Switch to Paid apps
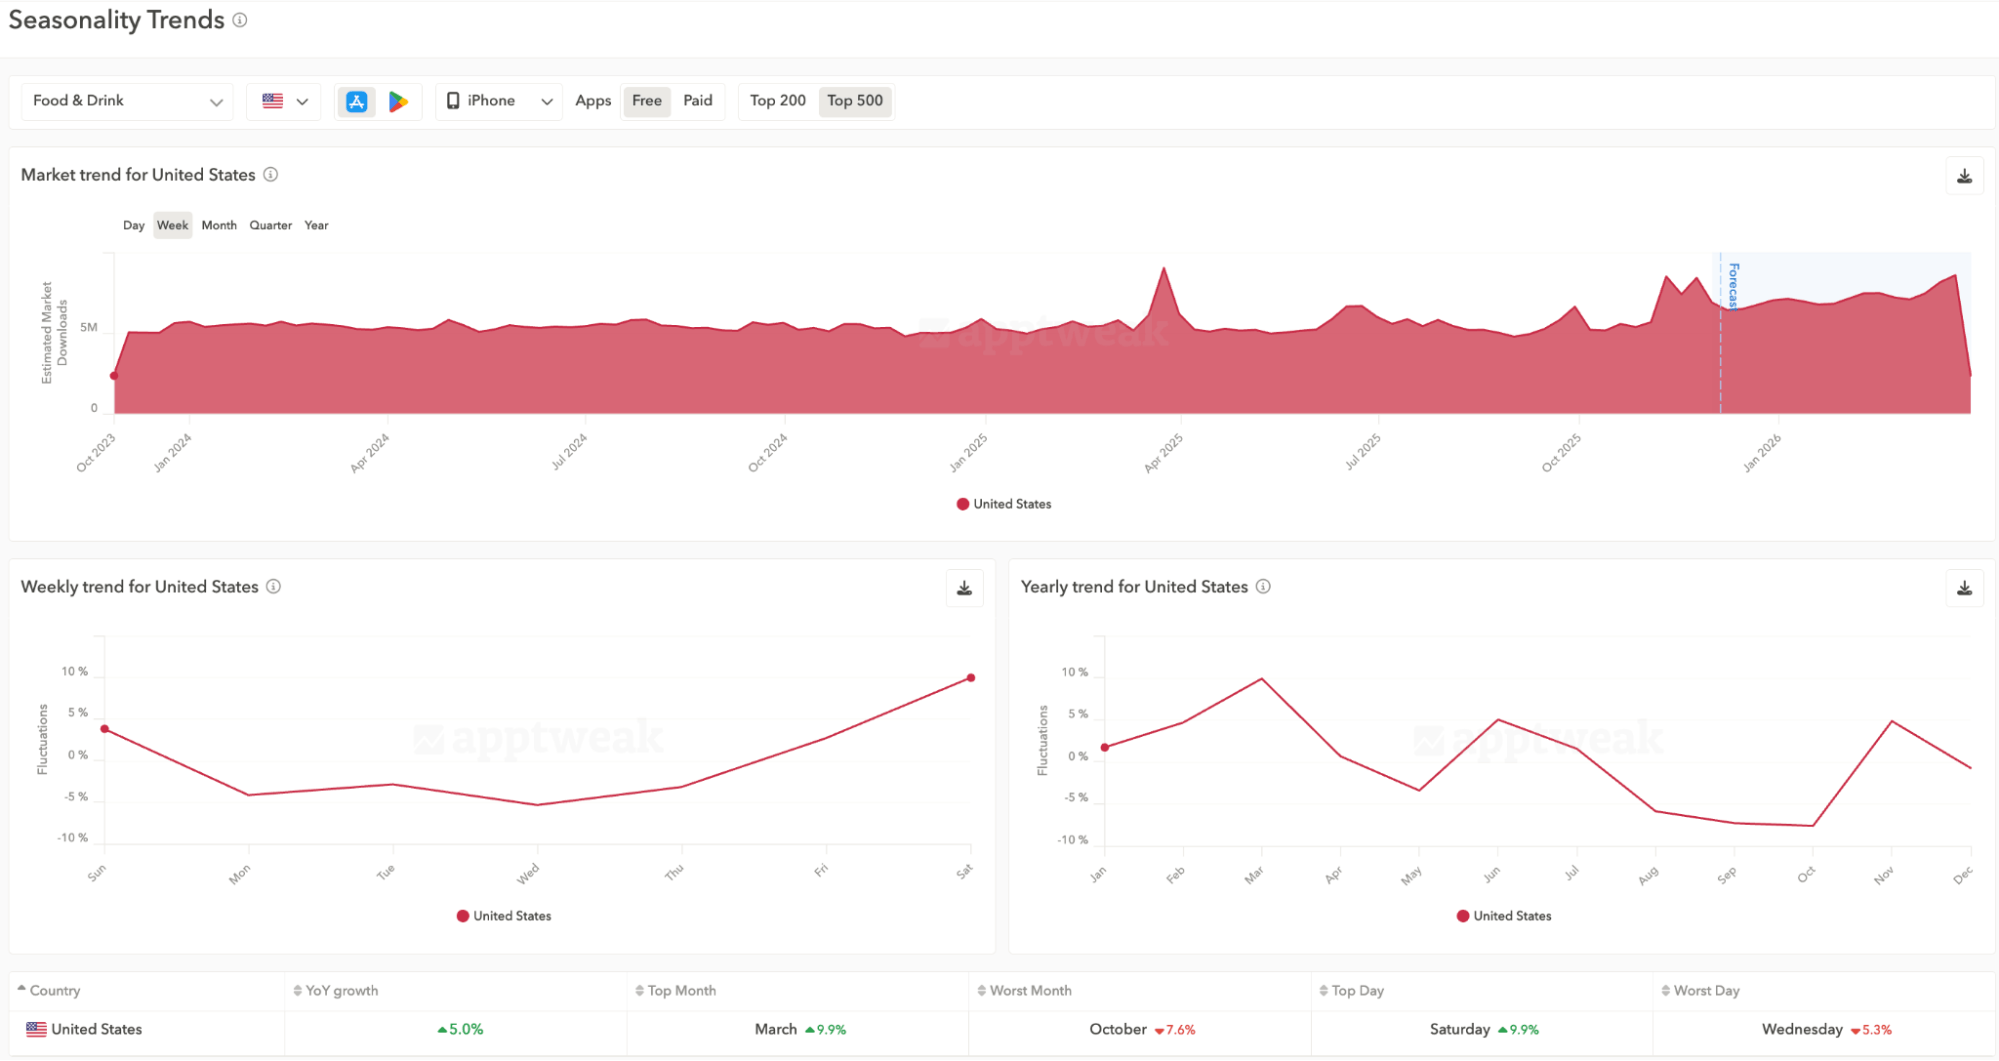The image size is (1999, 1061). [697, 101]
